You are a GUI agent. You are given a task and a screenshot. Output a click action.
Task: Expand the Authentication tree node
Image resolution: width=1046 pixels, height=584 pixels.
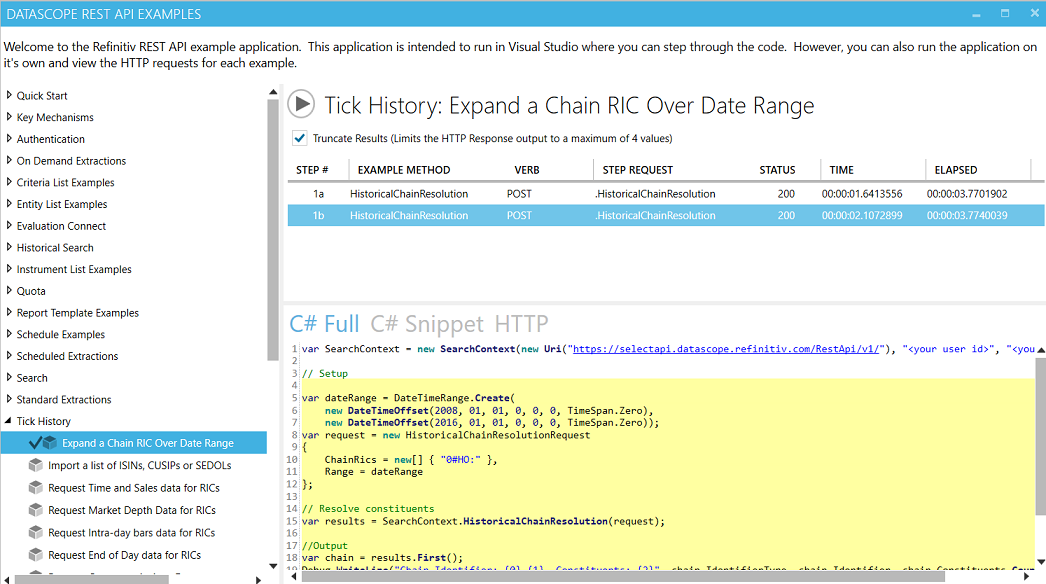click(x=9, y=139)
